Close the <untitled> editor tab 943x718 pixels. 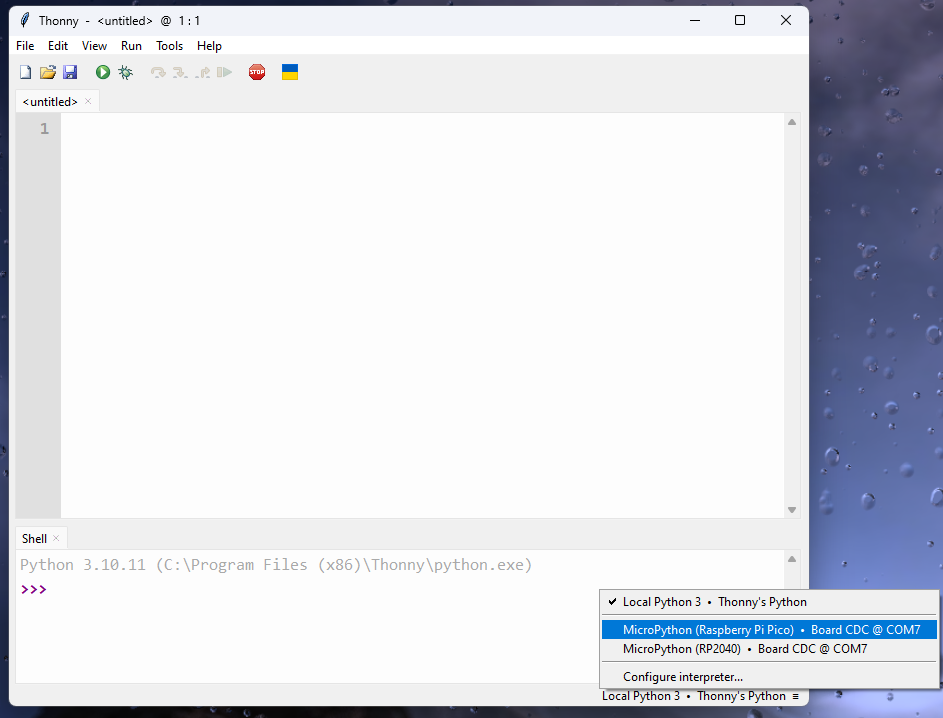coord(88,101)
